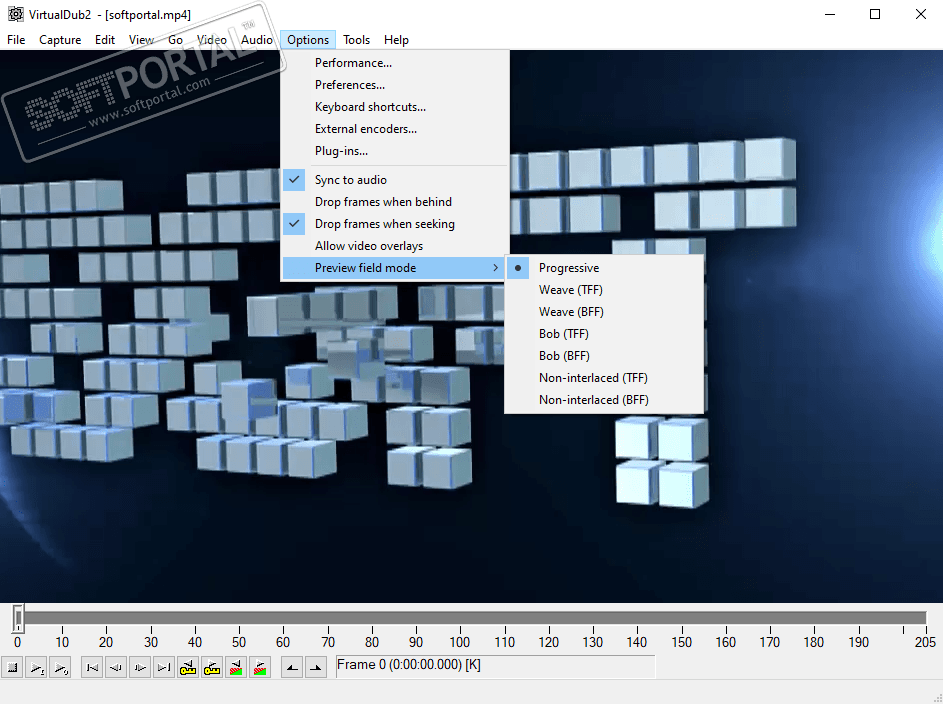This screenshot has width=943, height=704.
Task: Choose Non-interlaced (TFF) mode
Action: click(604, 378)
